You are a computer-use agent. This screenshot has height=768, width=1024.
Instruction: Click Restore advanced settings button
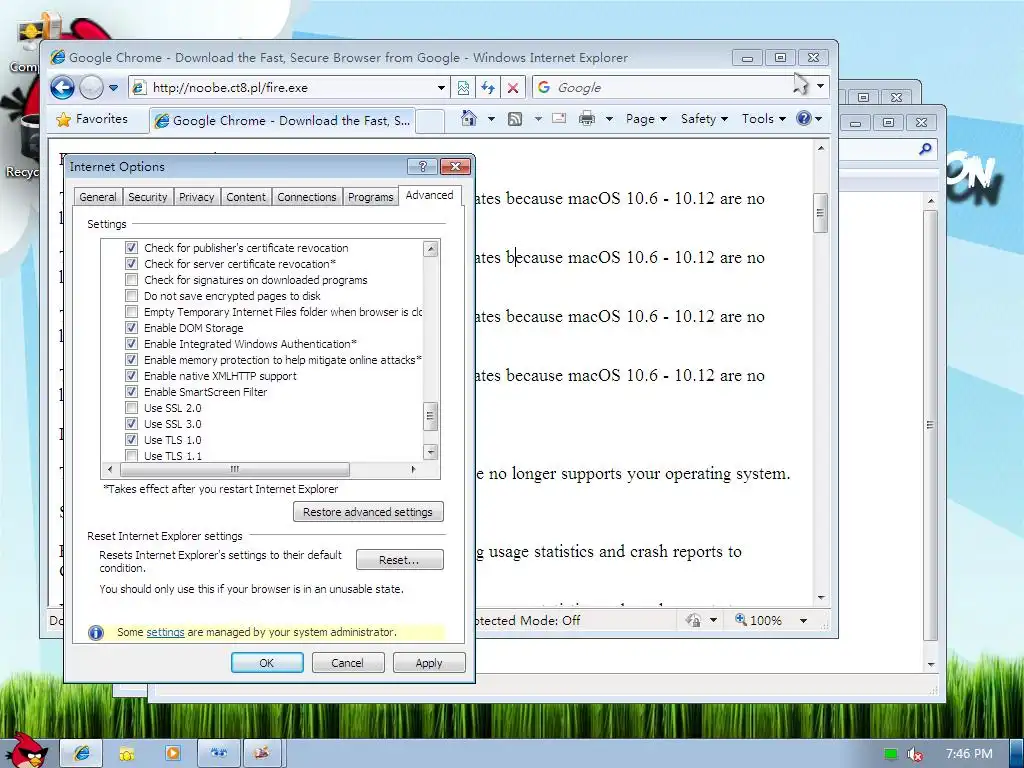coord(368,512)
